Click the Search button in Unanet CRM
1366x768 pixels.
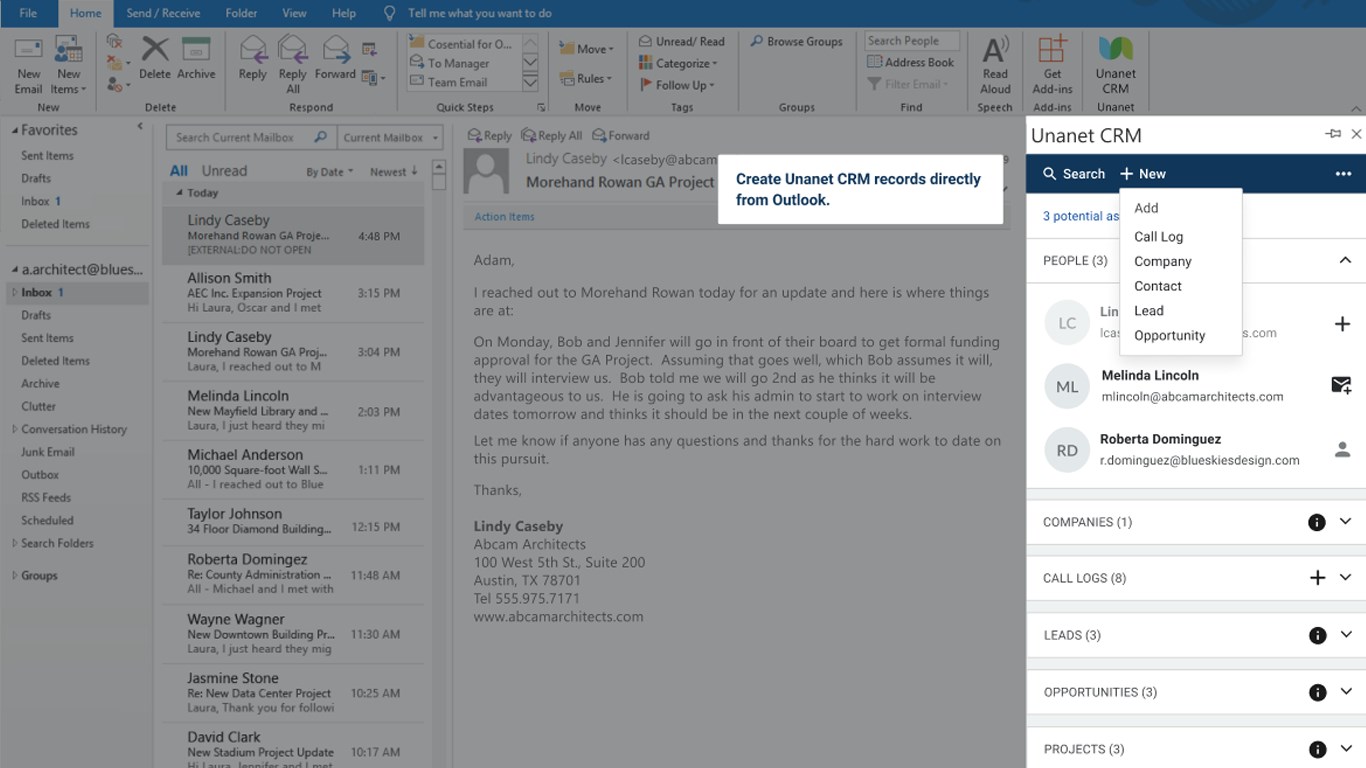[1073, 174]
